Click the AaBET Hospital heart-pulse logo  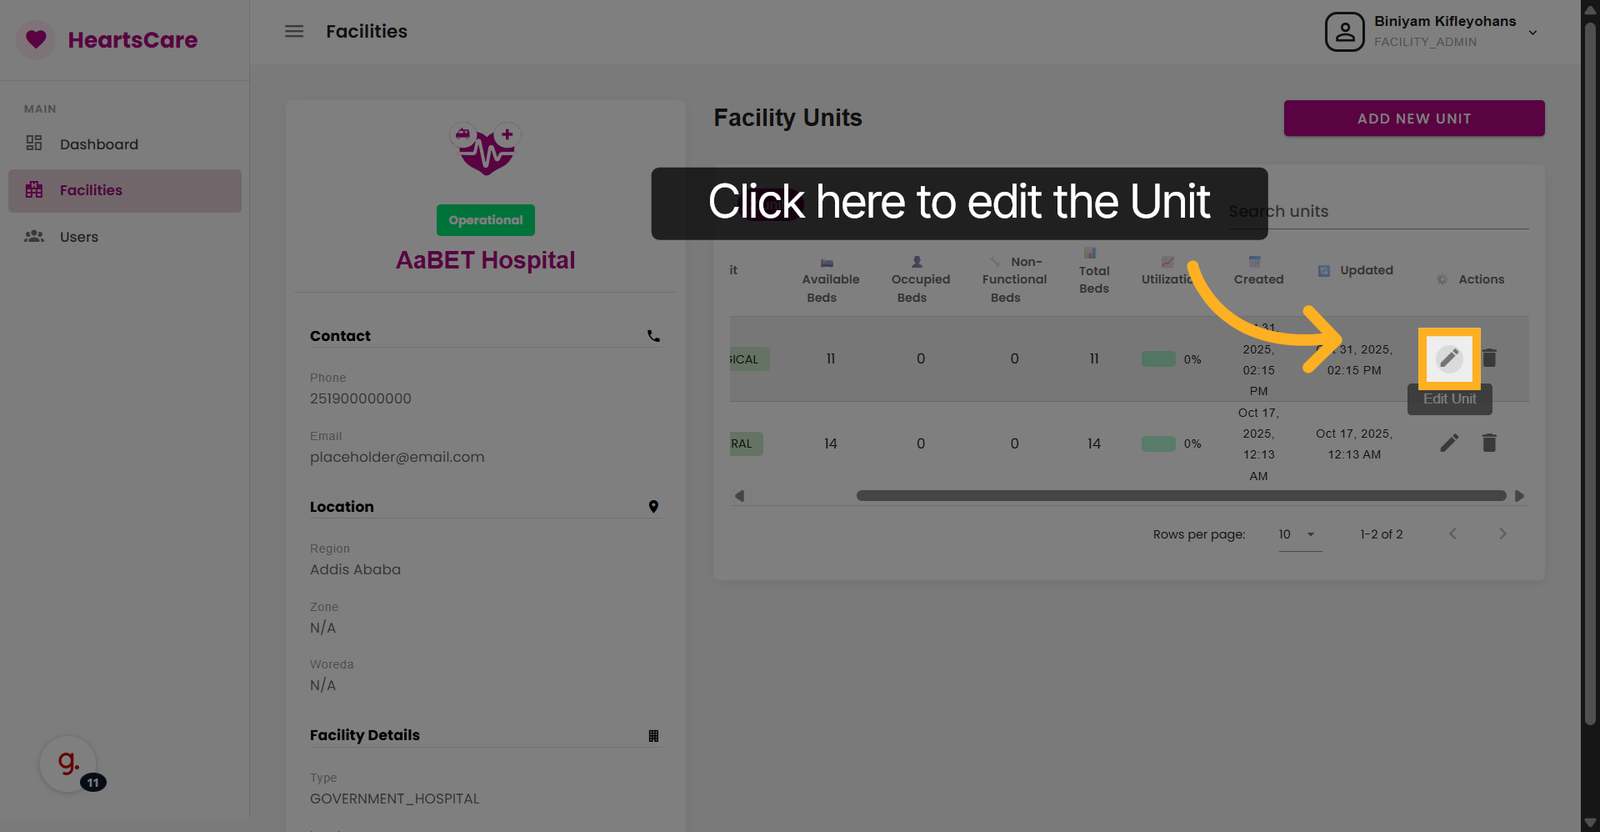pyautogui.click(x=486, y=149)
